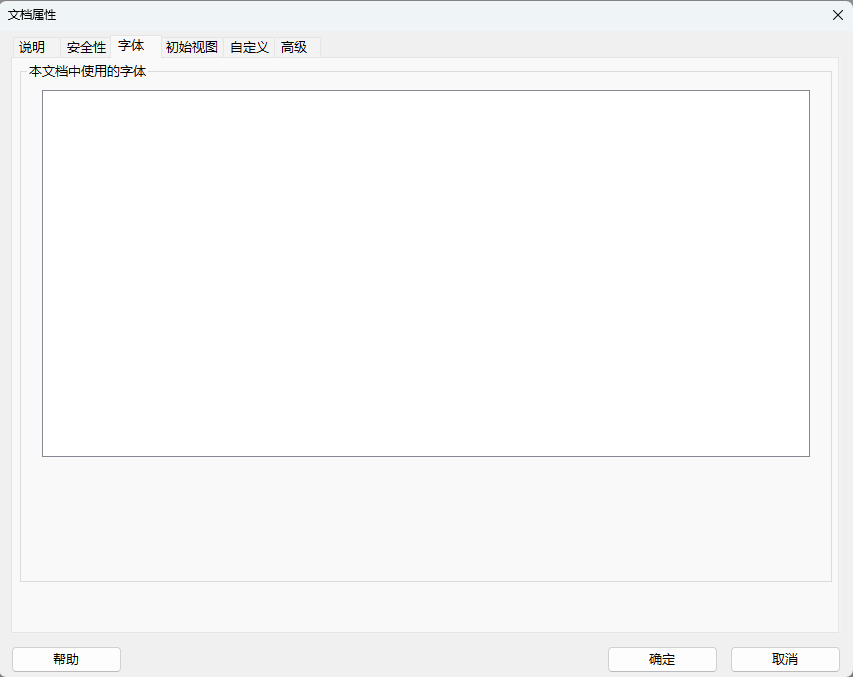
Task: Click the 本文档中使用的字体 group label
Action: click(x=88, y=72)
